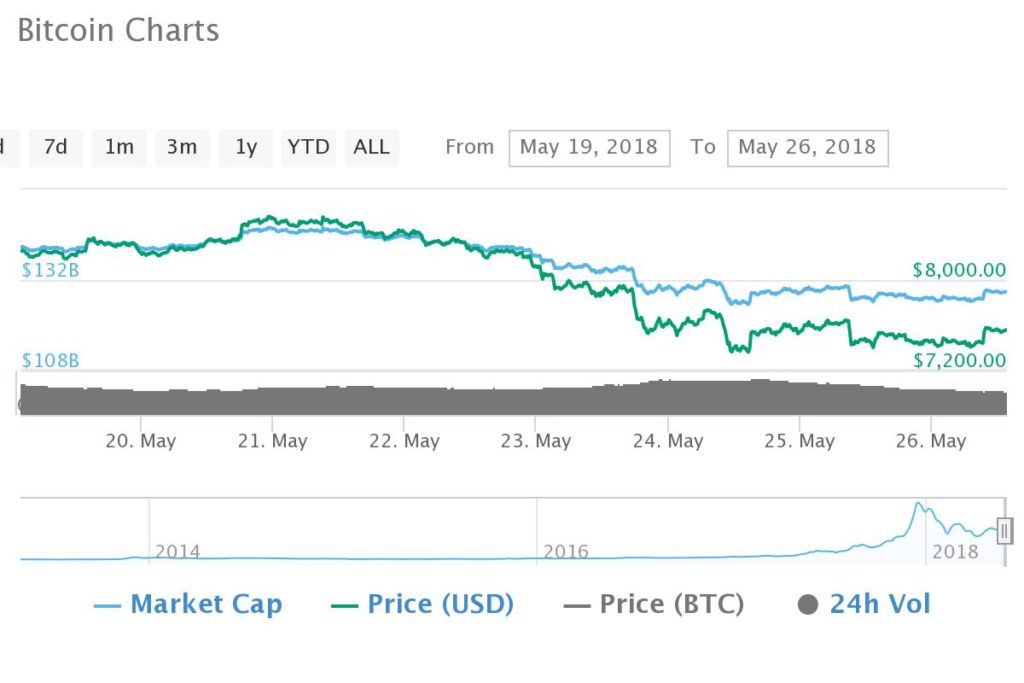
Task: Enable the Price (BTC) series
Action: (x=654, y=604)
